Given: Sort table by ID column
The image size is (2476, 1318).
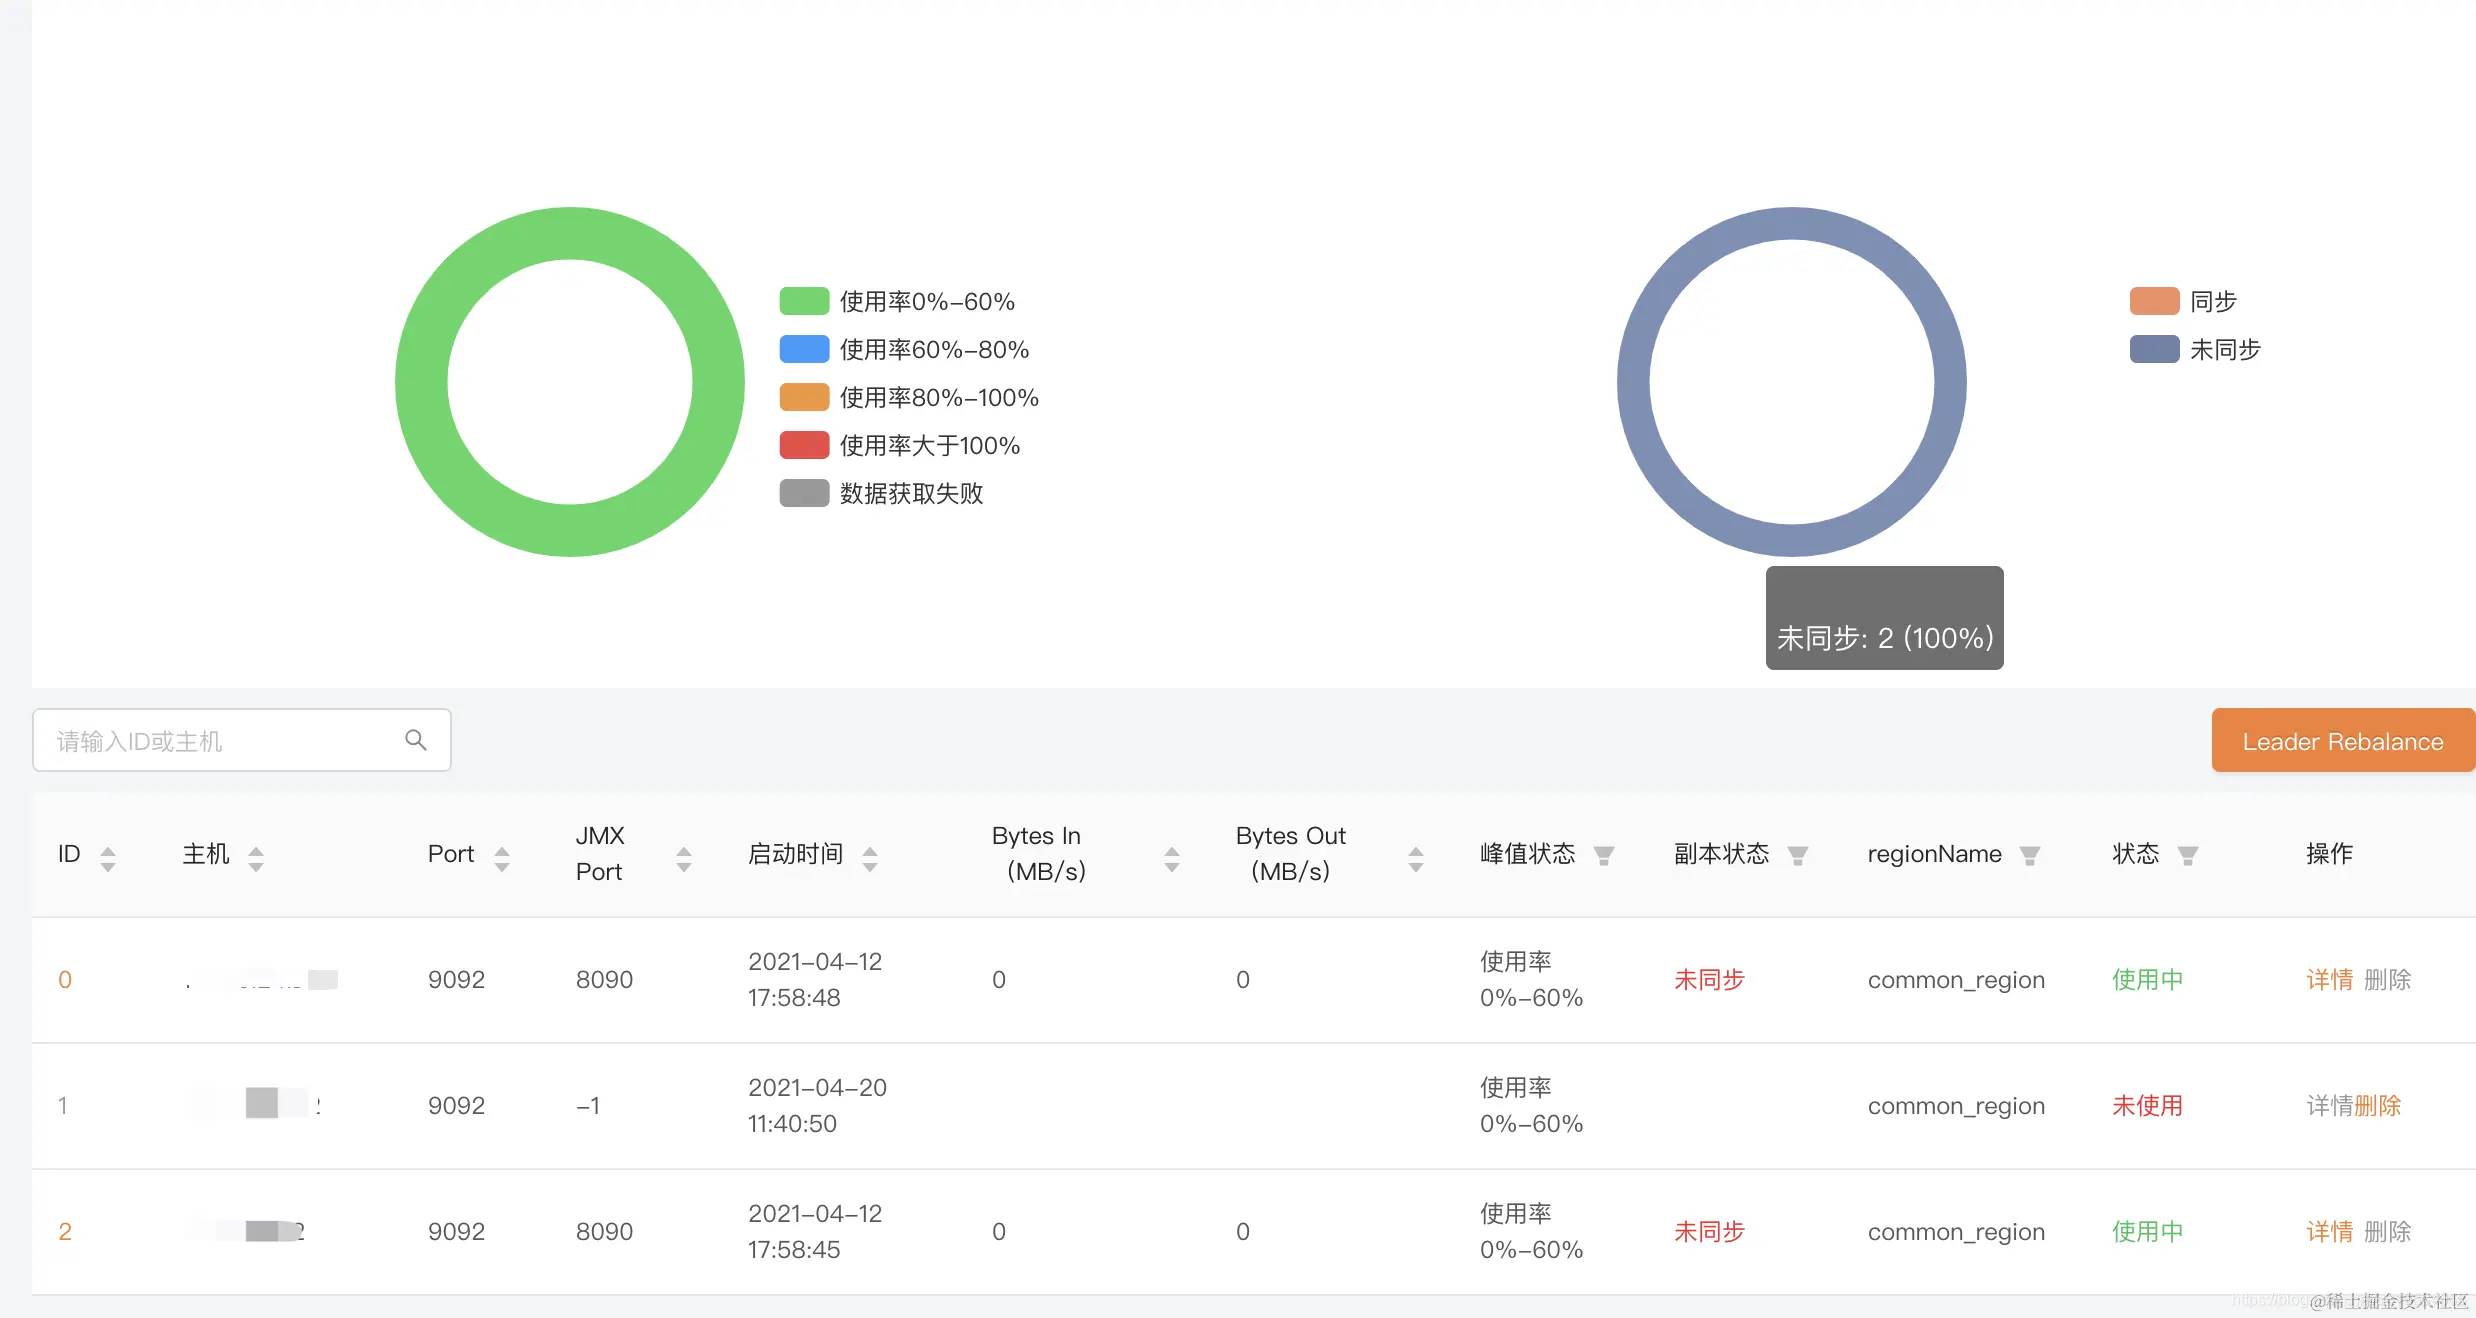Looking at the screenshot, I should pyautogui.click(x=108, y=857).
